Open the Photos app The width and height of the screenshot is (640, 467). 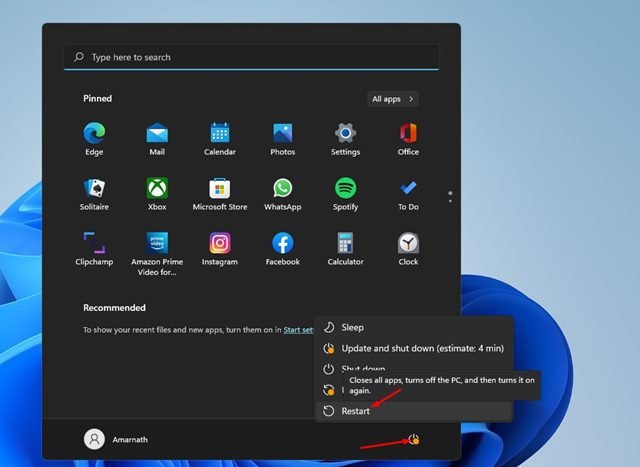[x=282, y=139]
